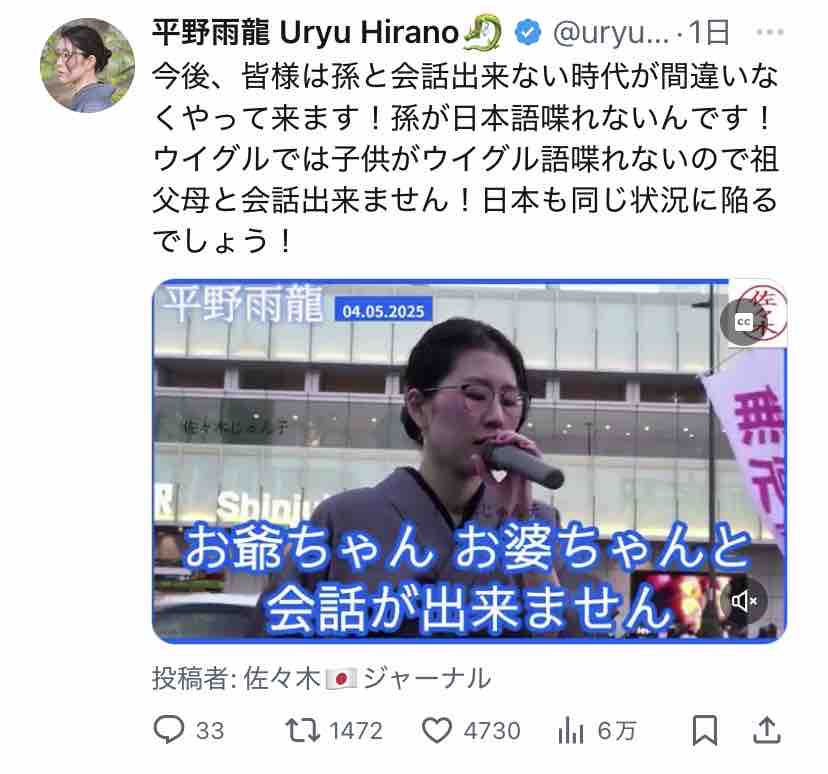Open Uryu Hirano's profile avatar

click(87, 65)
